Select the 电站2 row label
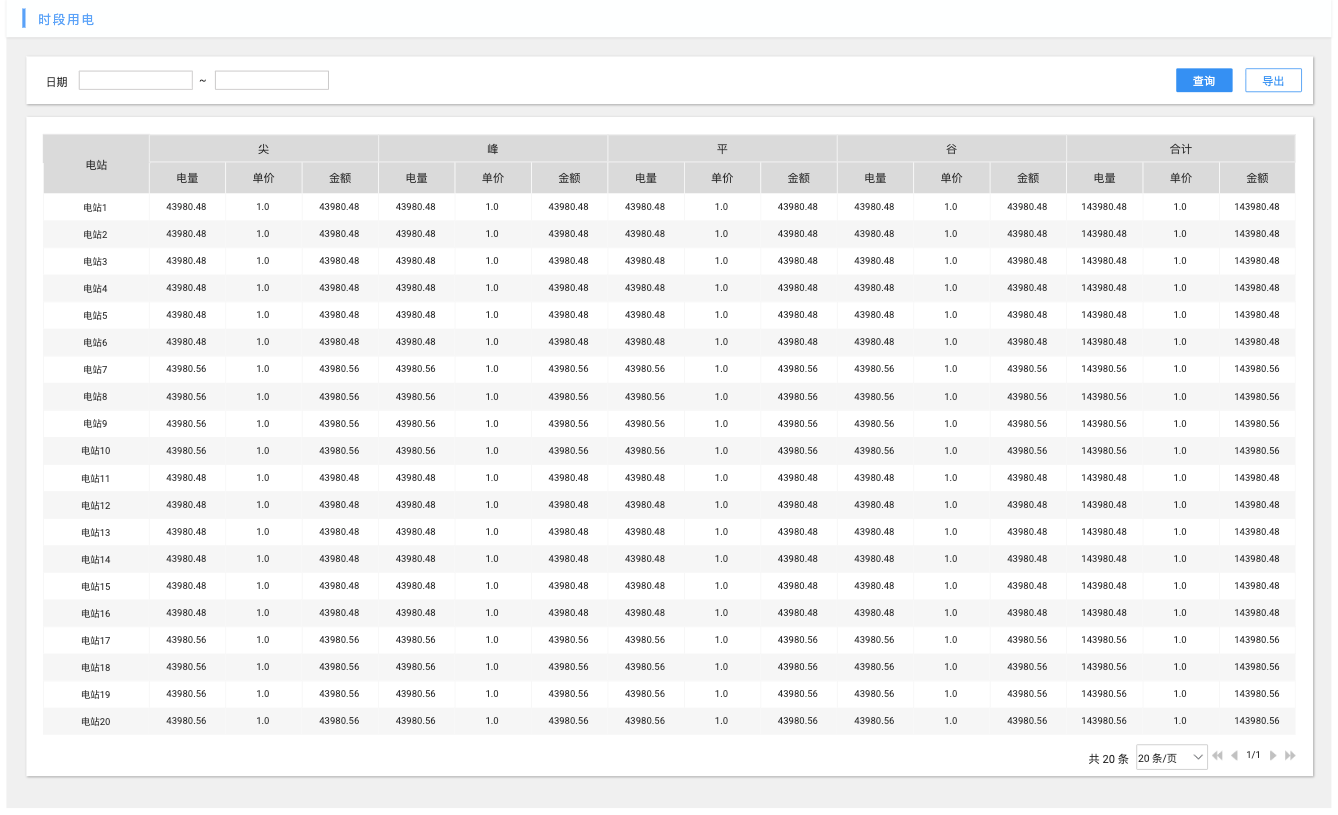 click(95, 235)
